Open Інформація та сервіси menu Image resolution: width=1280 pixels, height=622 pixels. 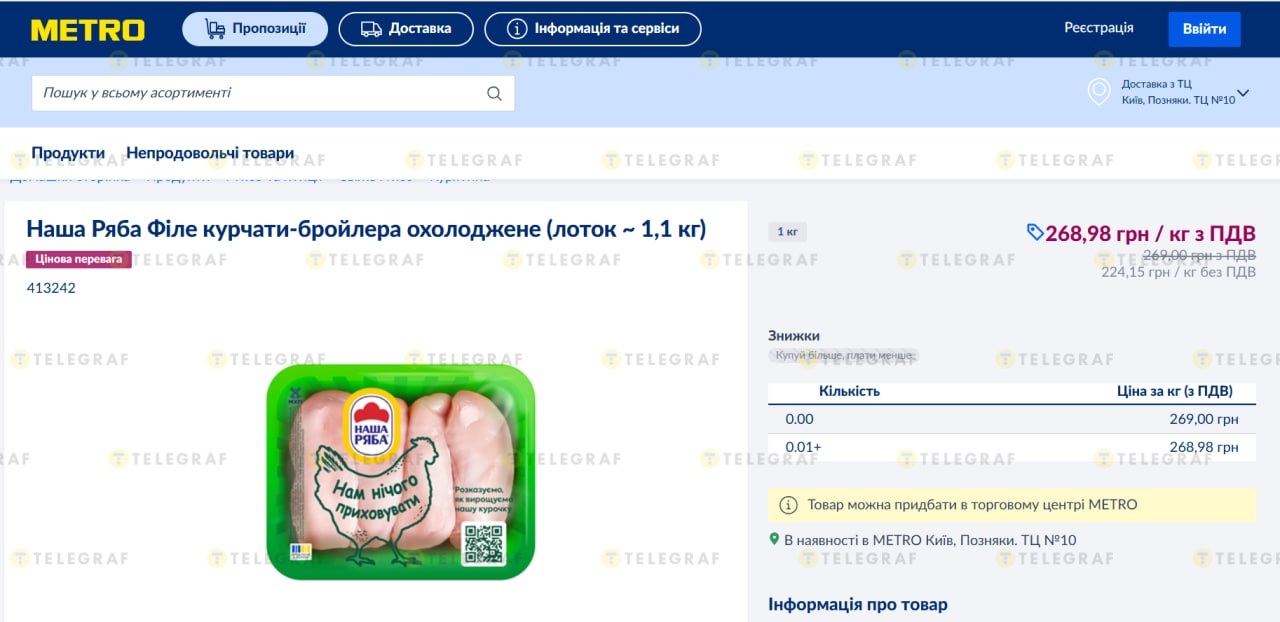[593, 29]
